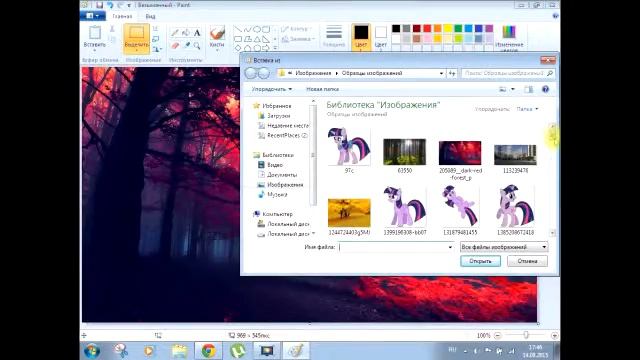
Task: Choose the Oval shape in shapes gallery
Action: (257, 29)
